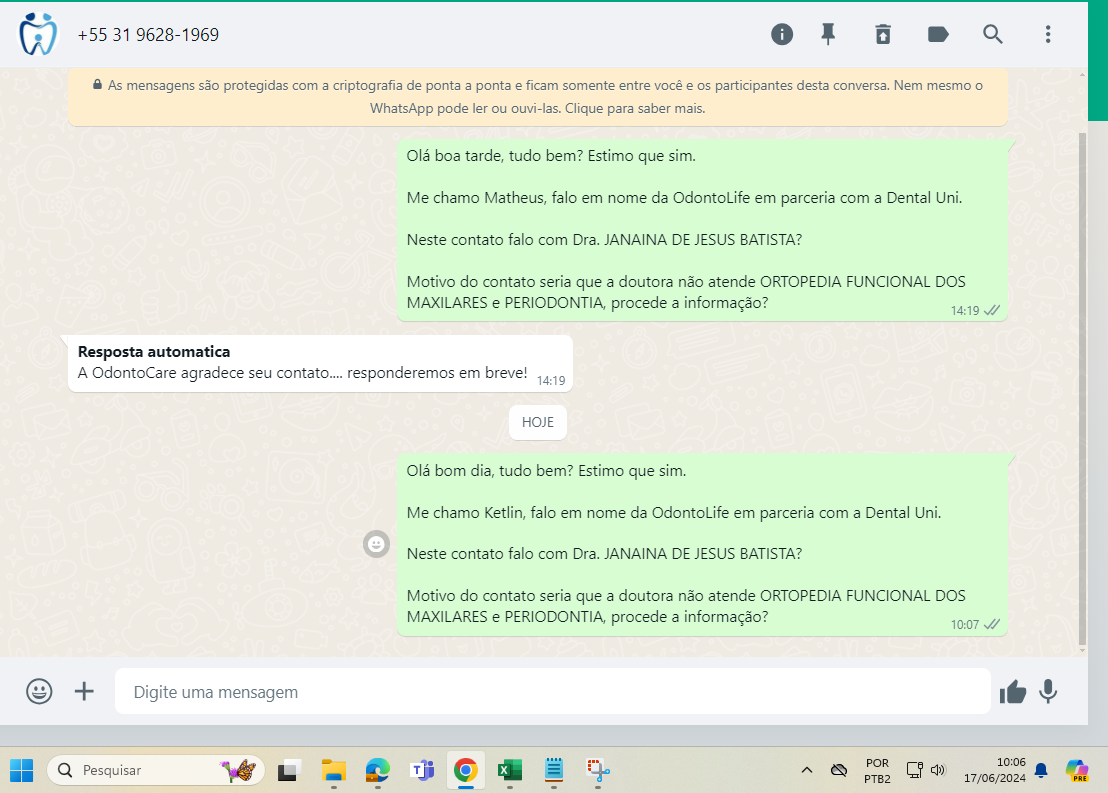
Task: Click the info icon in chat header
Action: pos(782,34)
